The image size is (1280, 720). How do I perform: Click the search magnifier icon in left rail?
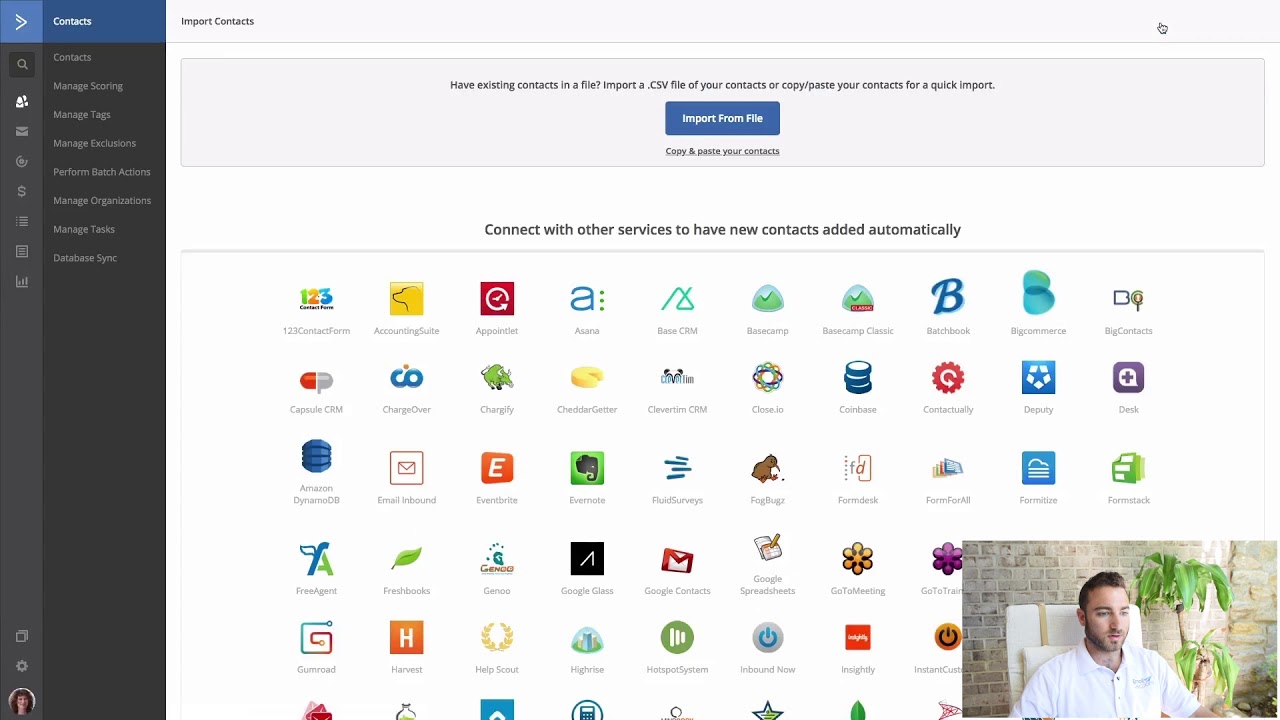22,65
